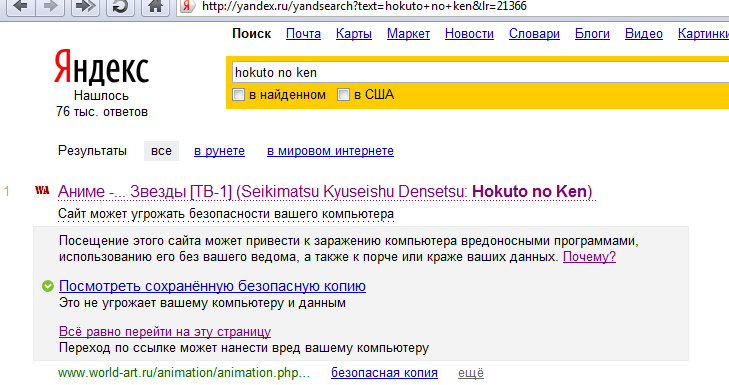Tick the 'в найденном' checkbox

click(239, 95)
